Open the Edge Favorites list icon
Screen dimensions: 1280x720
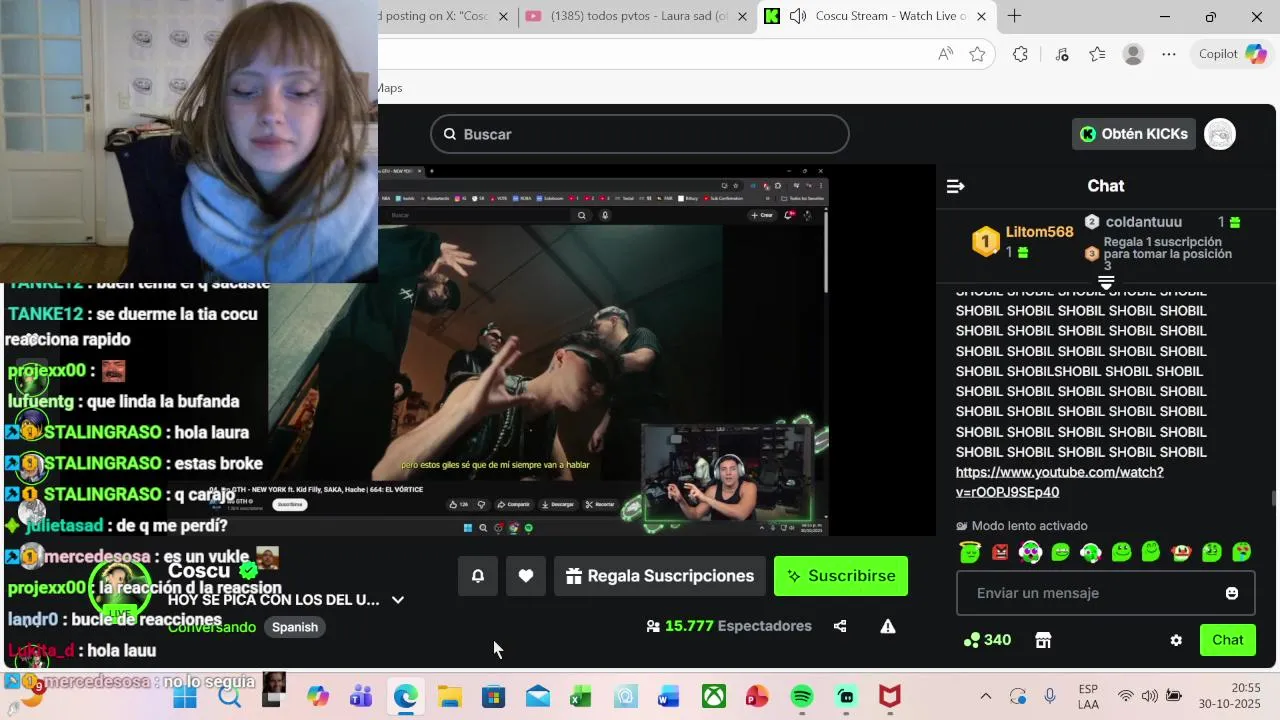point(1097,54)
